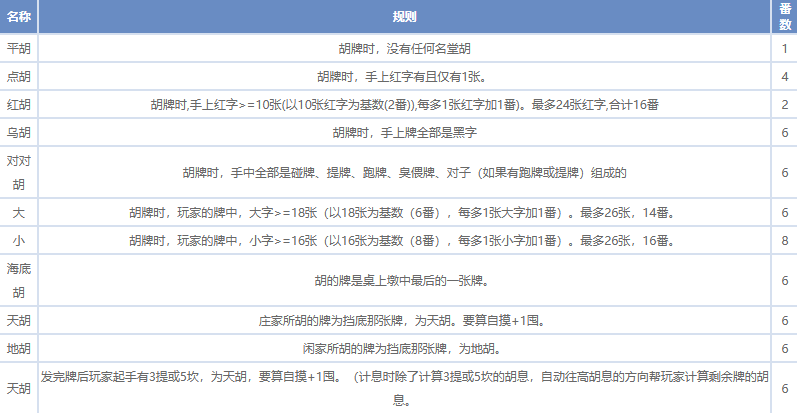797x413 pixels.
Task: Click the 红胡 rule mentioning 24张红字
Action: click(x=405, y=104)
